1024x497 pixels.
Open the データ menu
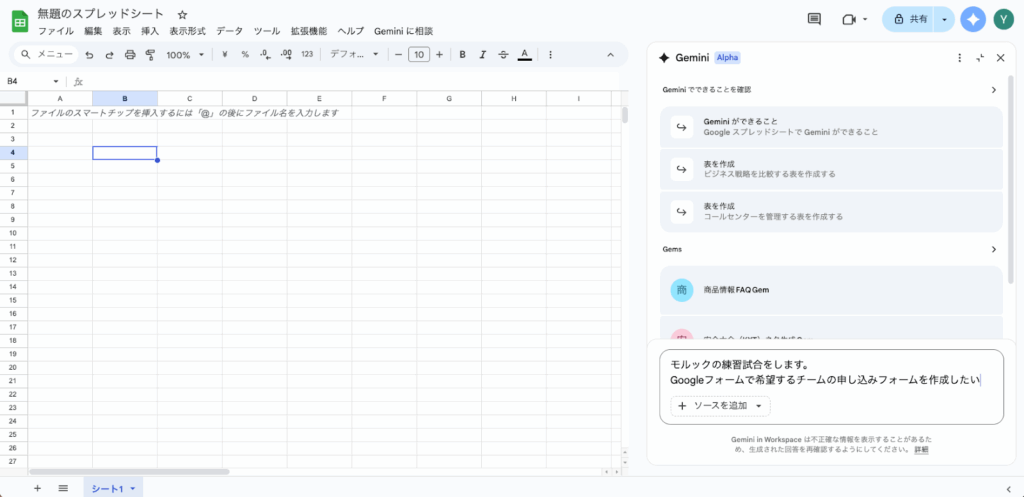[x=229, y=31]
